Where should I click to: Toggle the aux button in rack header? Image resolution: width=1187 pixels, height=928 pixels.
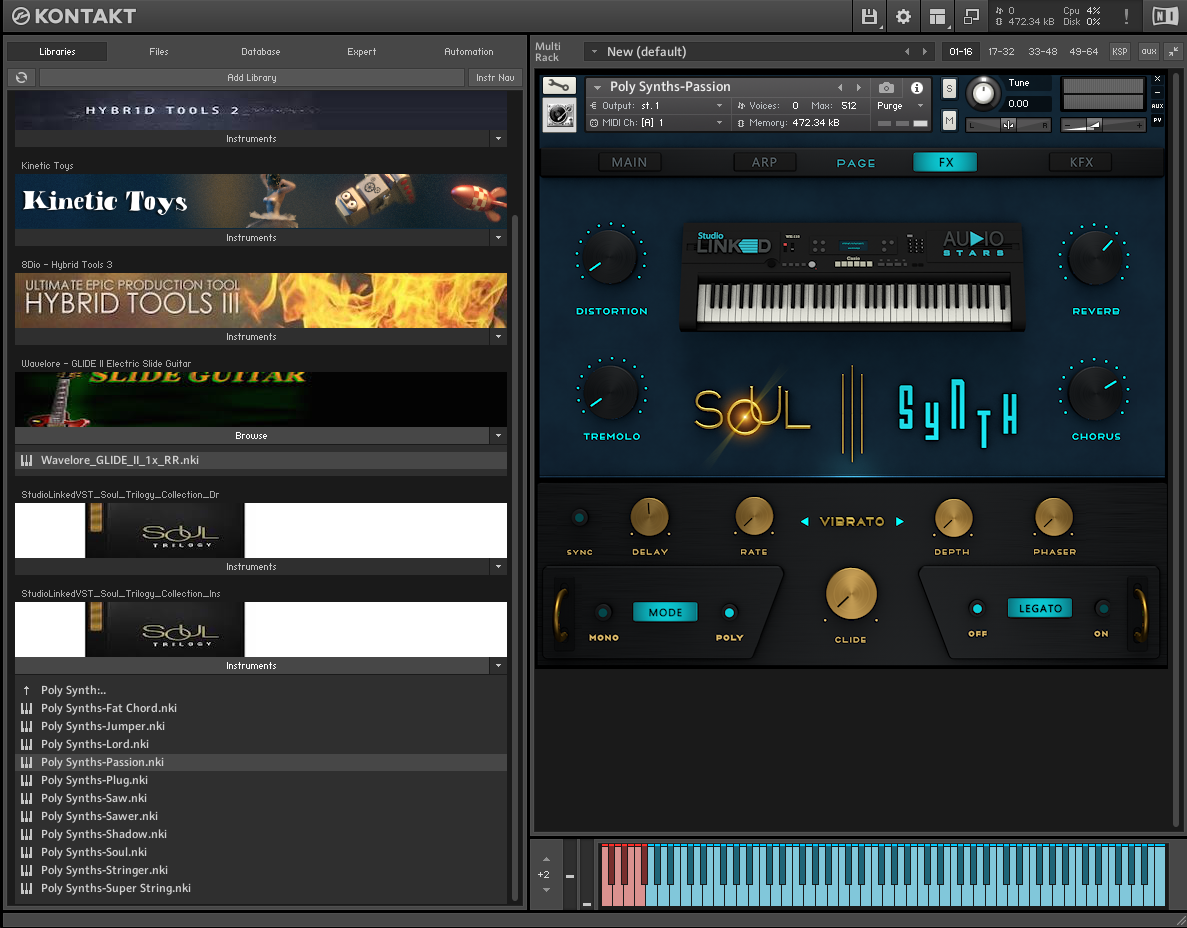click(x=1148, y=51)
